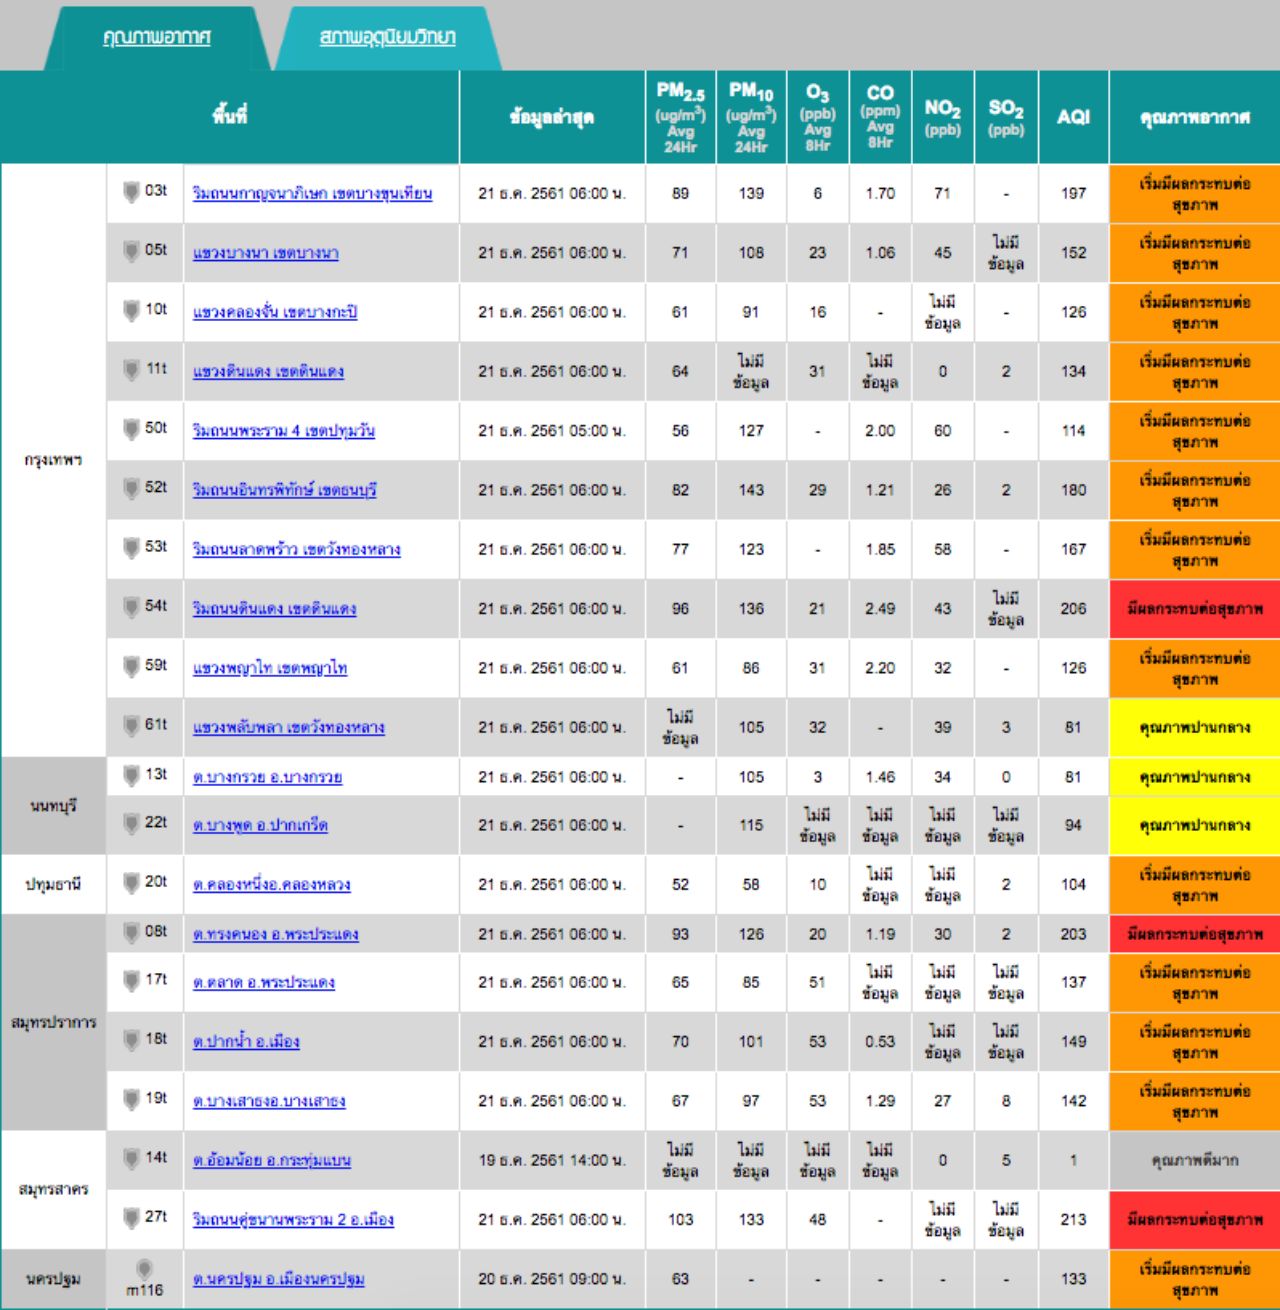Click the marker icon for station 13t
1280x1310 pixels.
[x=130, y=775]
